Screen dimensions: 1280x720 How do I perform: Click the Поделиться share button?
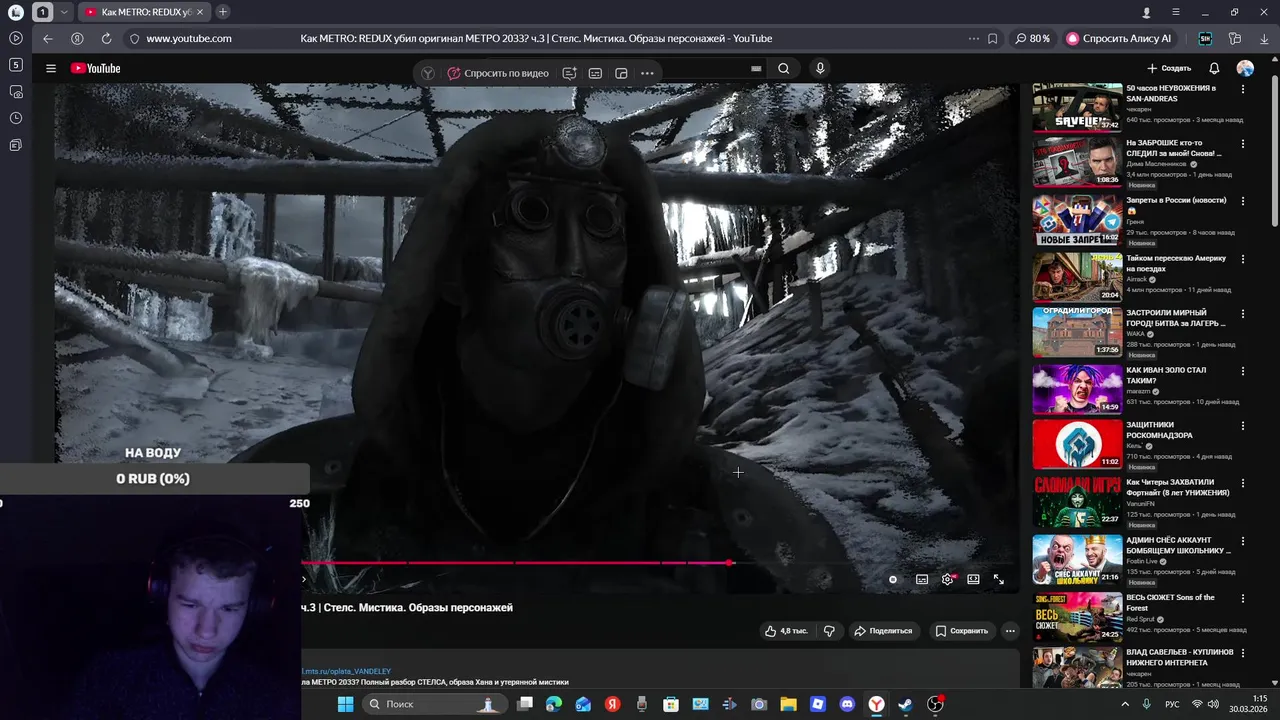coord(883,631)
